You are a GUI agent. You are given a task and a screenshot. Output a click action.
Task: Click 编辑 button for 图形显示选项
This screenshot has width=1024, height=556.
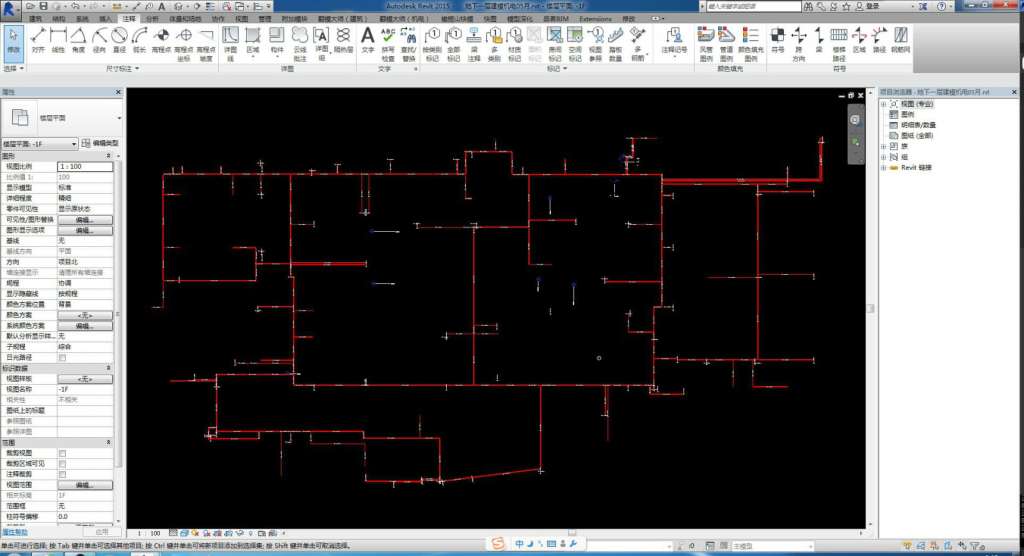point(85,230)
